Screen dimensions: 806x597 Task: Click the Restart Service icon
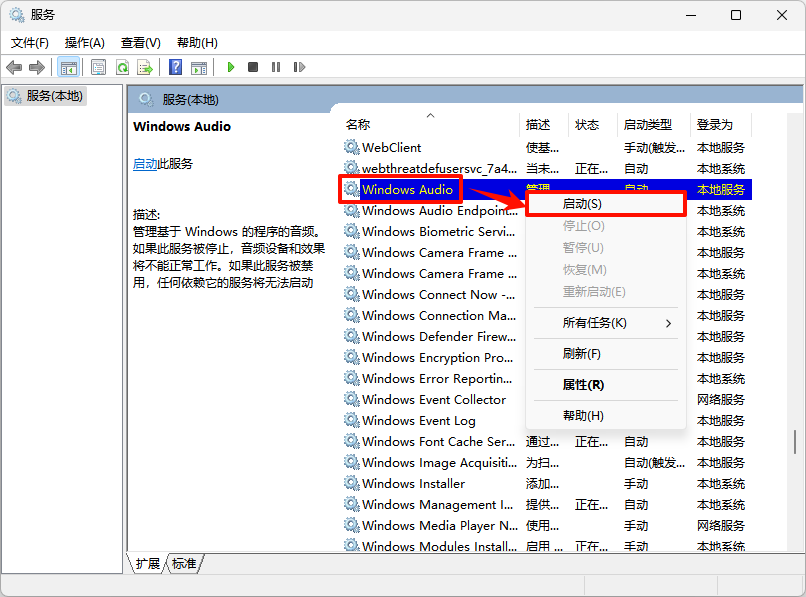click(297, 67)
